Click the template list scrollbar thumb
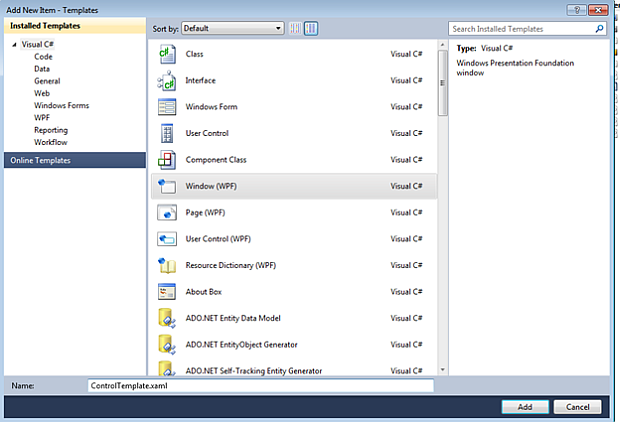The image size is (620, 422). [x=442, y=83]
